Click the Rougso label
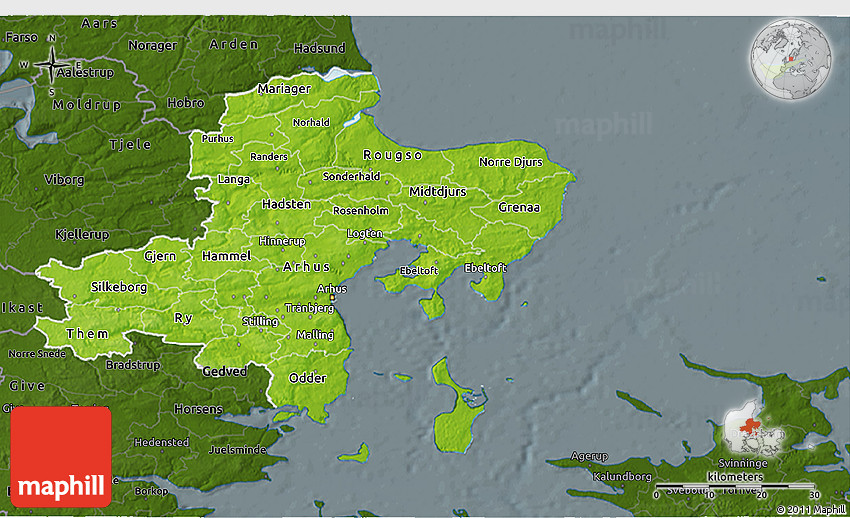The height and width of the screenshot is (518, 850). (392, 155)
